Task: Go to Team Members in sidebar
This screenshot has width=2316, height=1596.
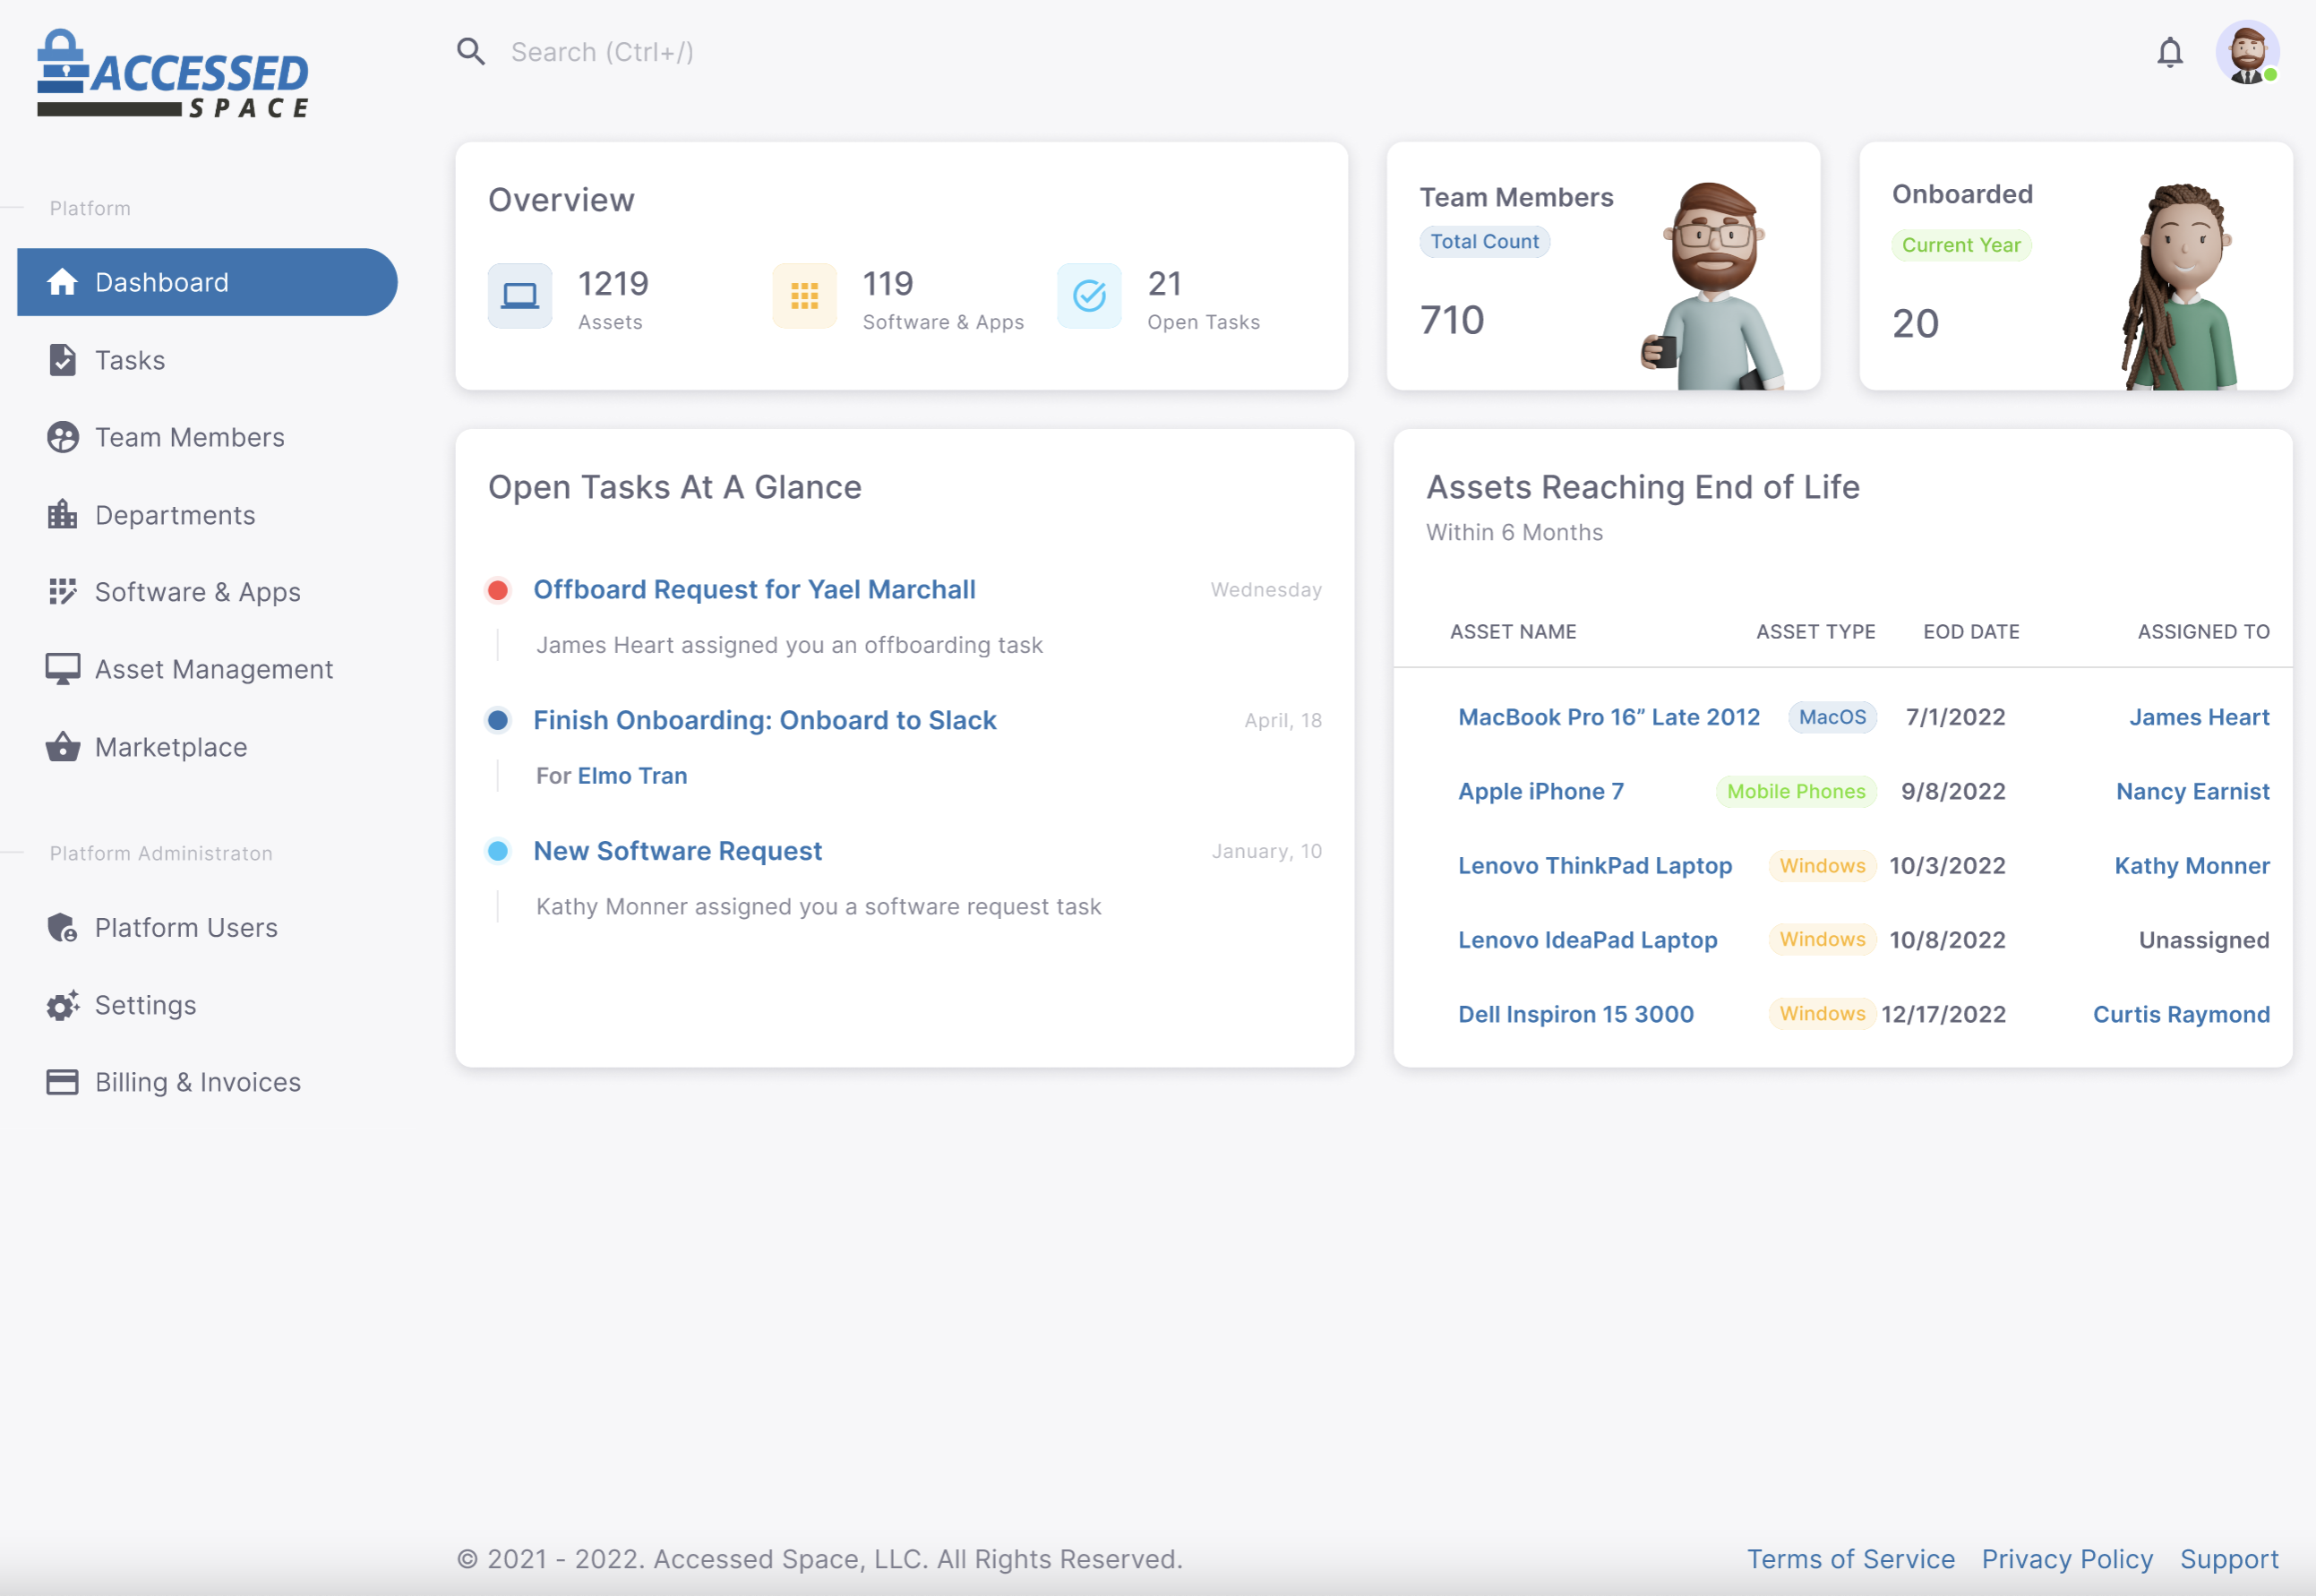Action: click(189, 437)
